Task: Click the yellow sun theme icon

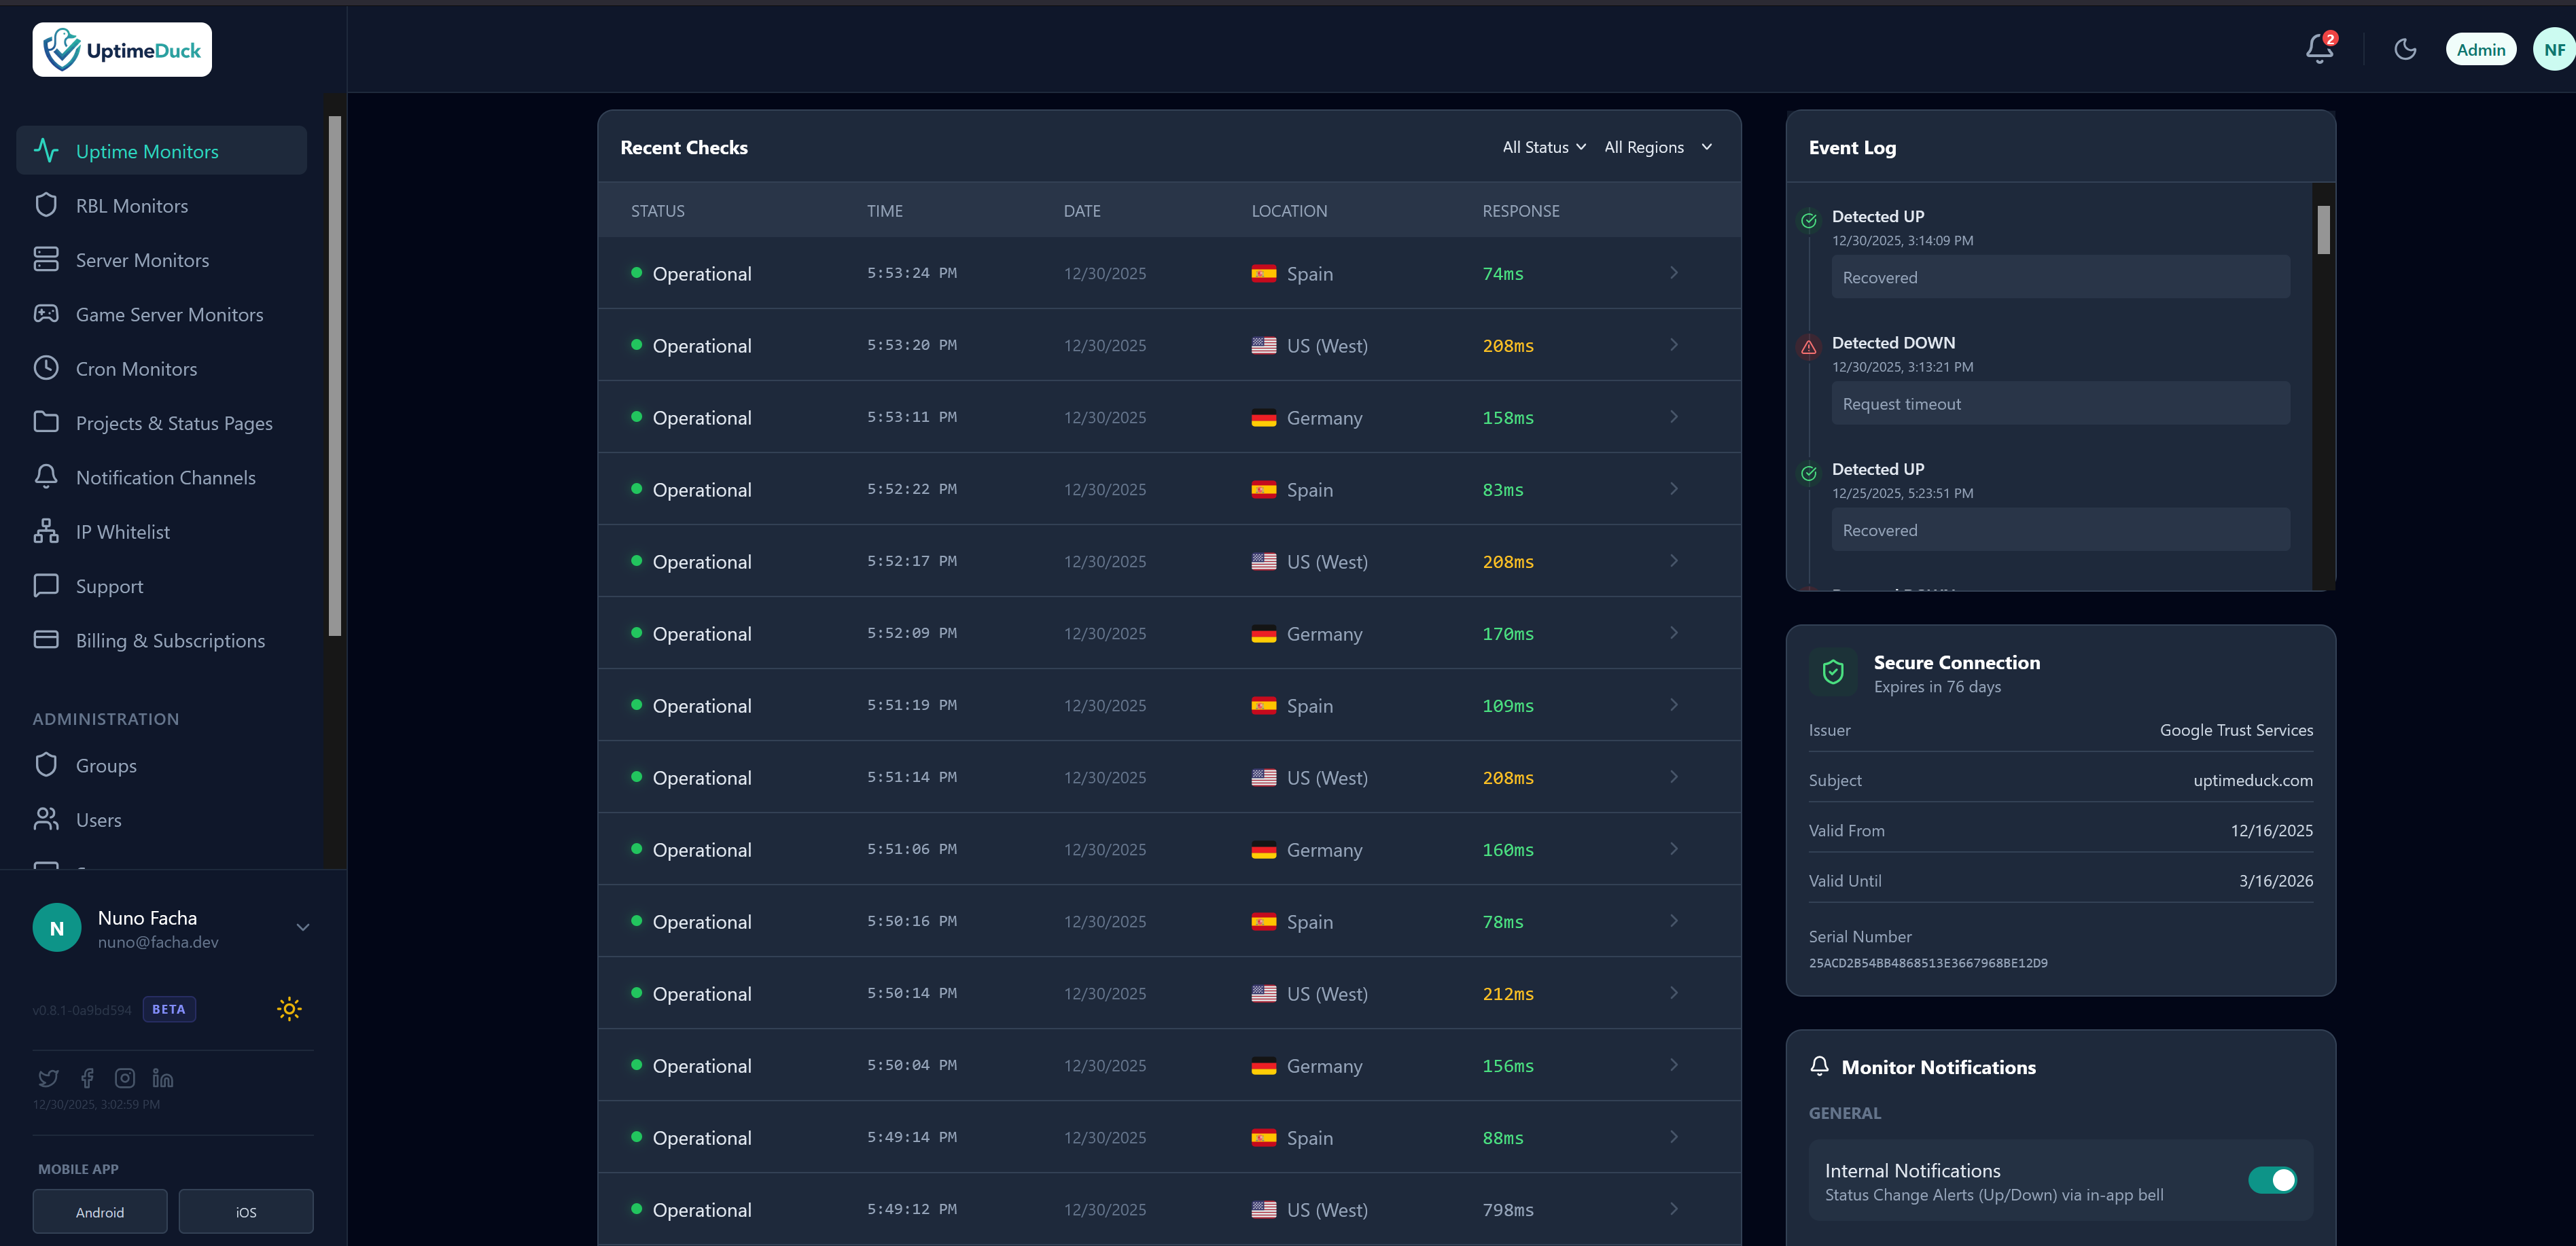Action: pos(289,1008)
